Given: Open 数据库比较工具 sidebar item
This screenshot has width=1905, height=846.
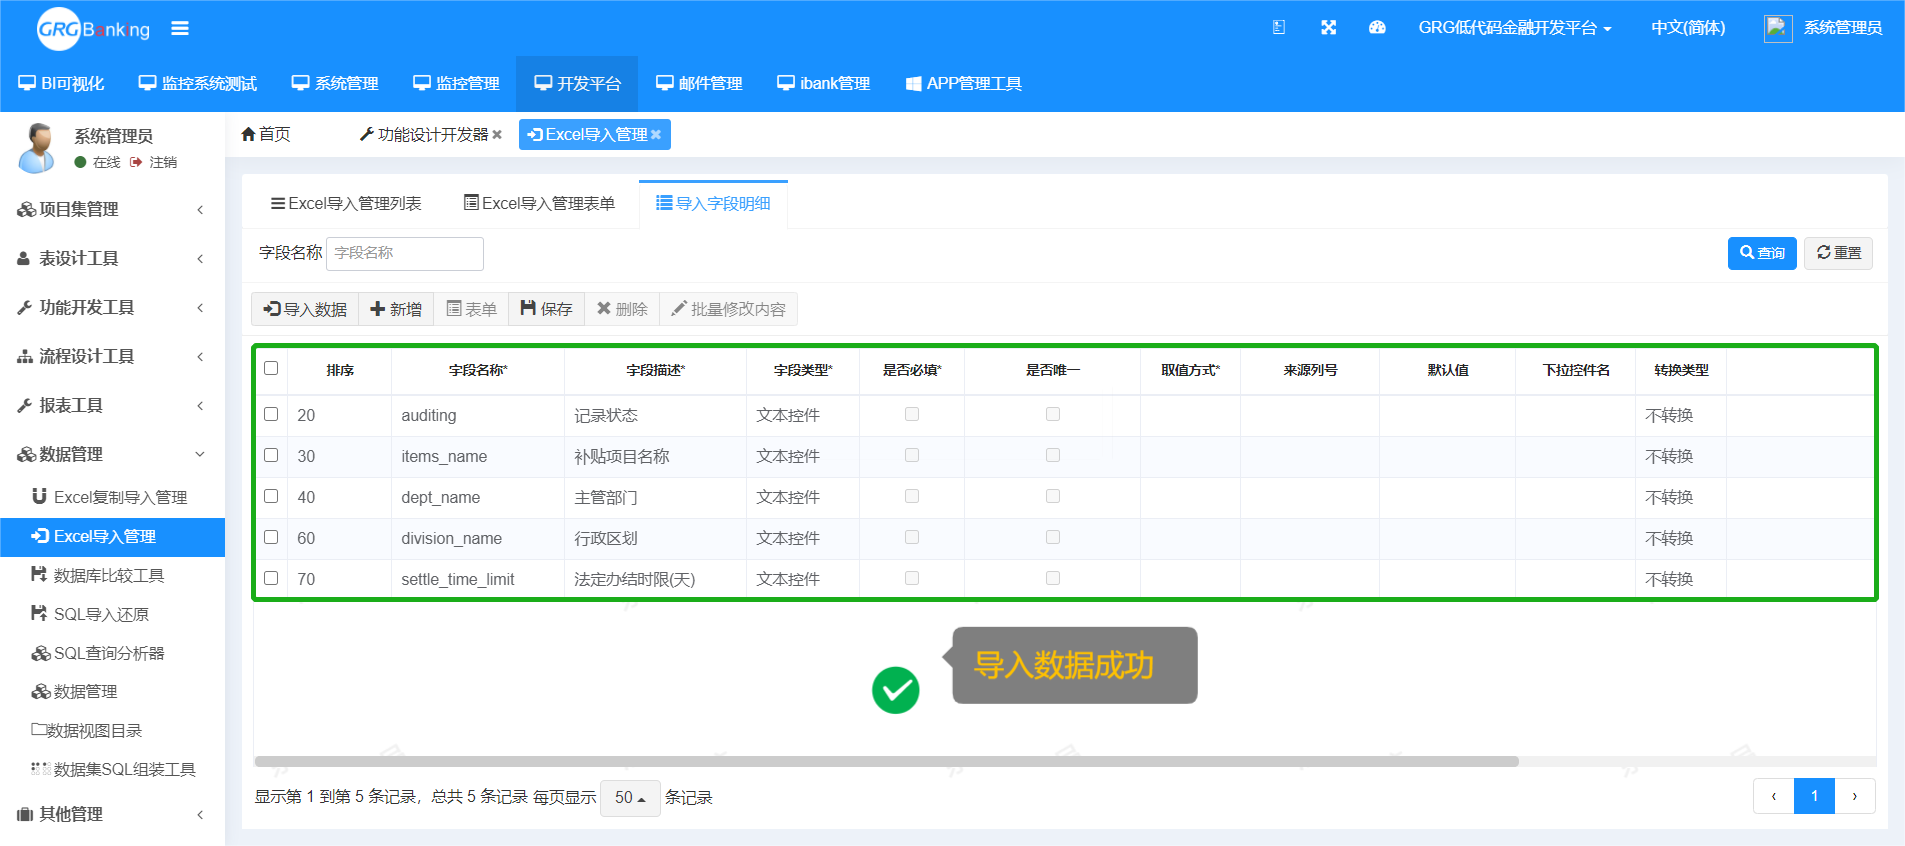Looking at the screenshot, I should pyautogui.click(x=112, y=575).
